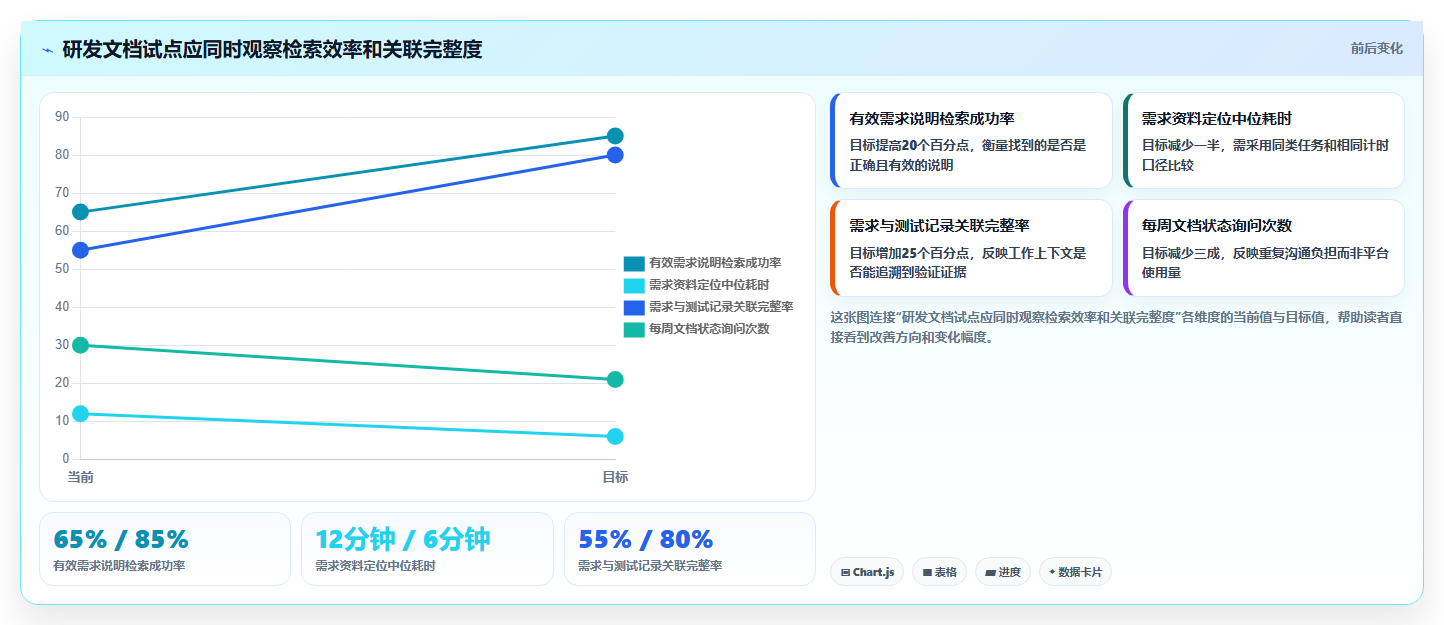
Task: Toggle 有效需求说明检索成功率 legend color box
Action: click(x=634, y=263)
